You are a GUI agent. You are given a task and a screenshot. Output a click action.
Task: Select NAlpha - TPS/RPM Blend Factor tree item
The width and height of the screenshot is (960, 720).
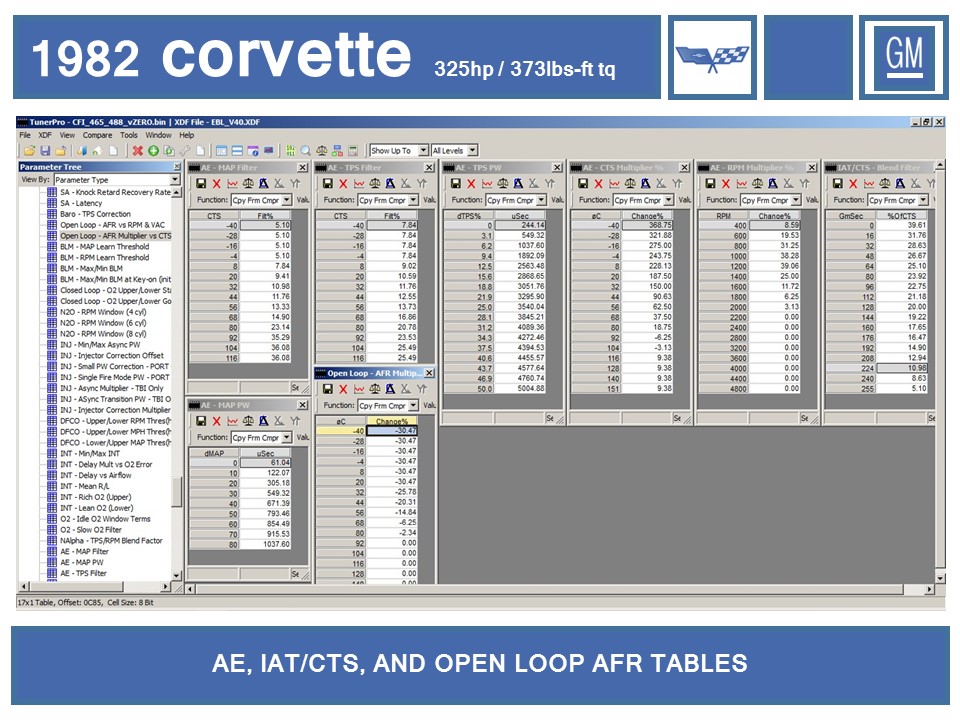point(111,541)
